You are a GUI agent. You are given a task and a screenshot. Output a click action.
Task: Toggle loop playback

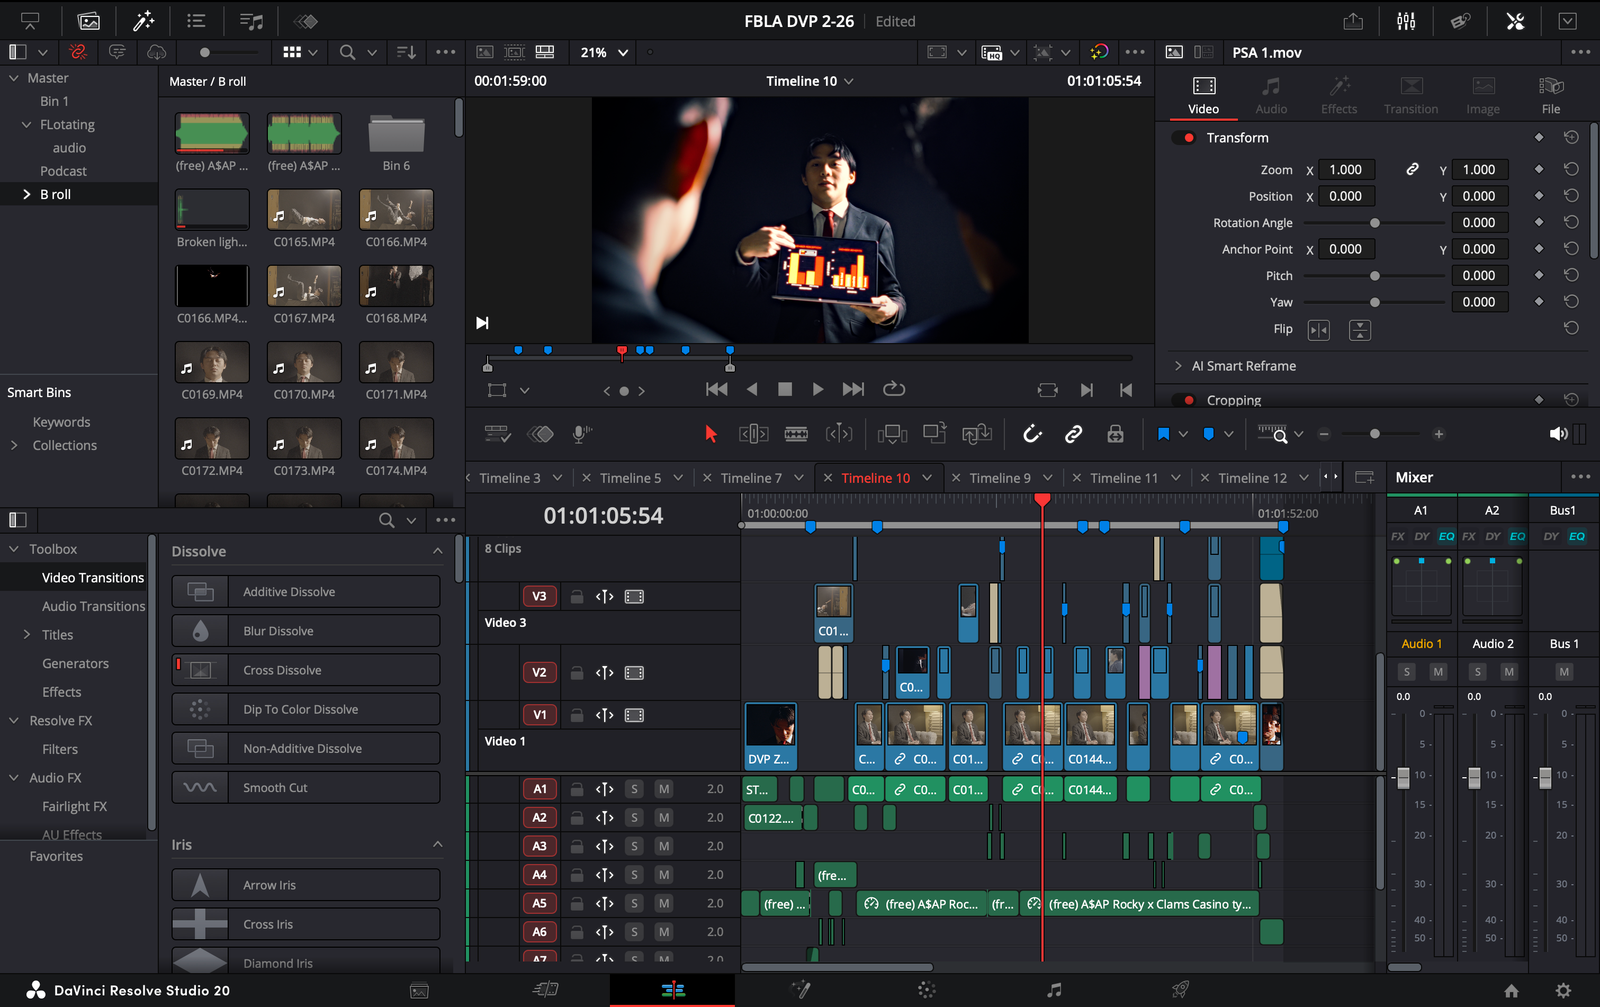point(894,388)
